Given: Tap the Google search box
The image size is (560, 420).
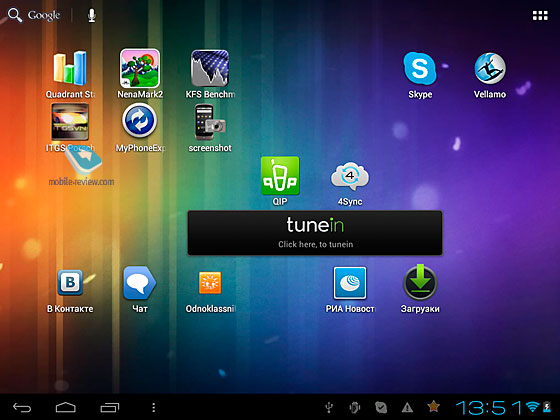Looking at the screenshot, I should point(34,15).
